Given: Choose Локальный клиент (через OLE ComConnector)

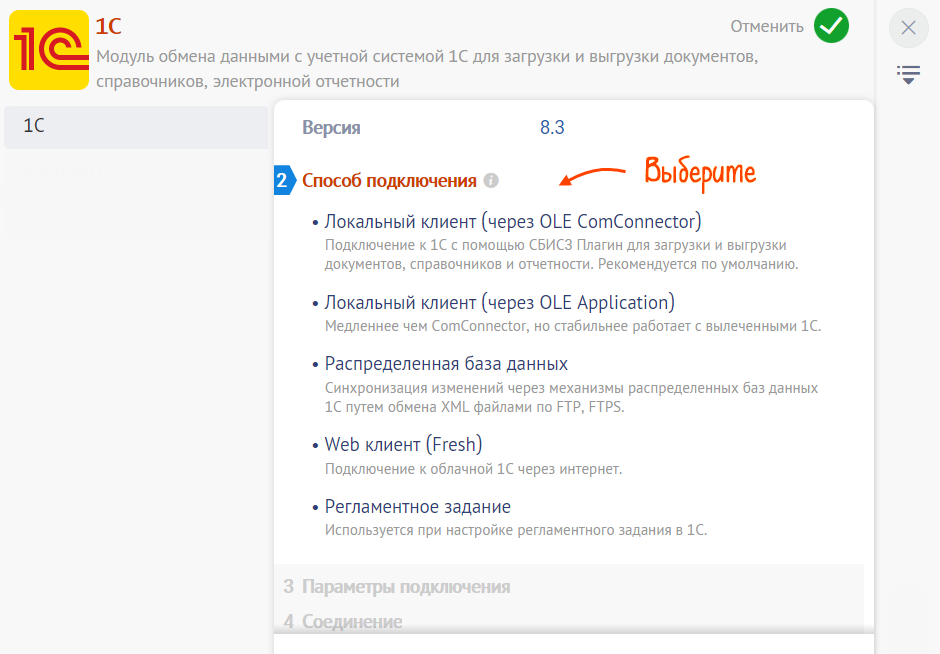Looking at the screenshot, I should [513, 221].
